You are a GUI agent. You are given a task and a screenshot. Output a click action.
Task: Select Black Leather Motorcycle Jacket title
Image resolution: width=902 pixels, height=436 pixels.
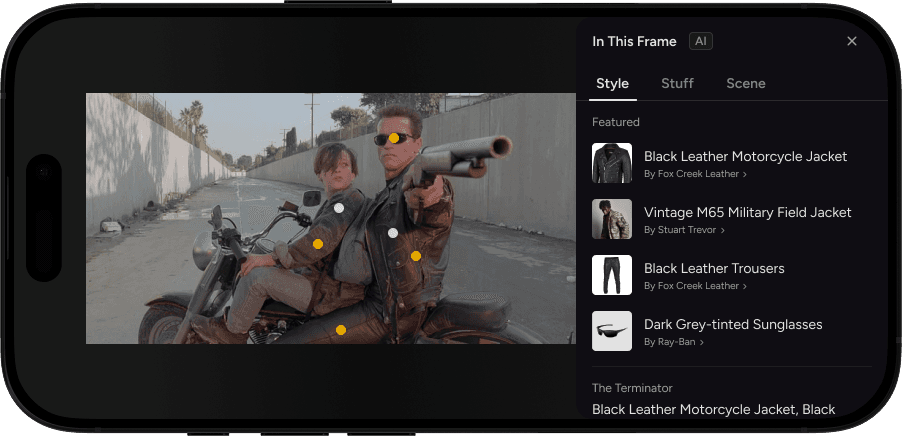745,156
